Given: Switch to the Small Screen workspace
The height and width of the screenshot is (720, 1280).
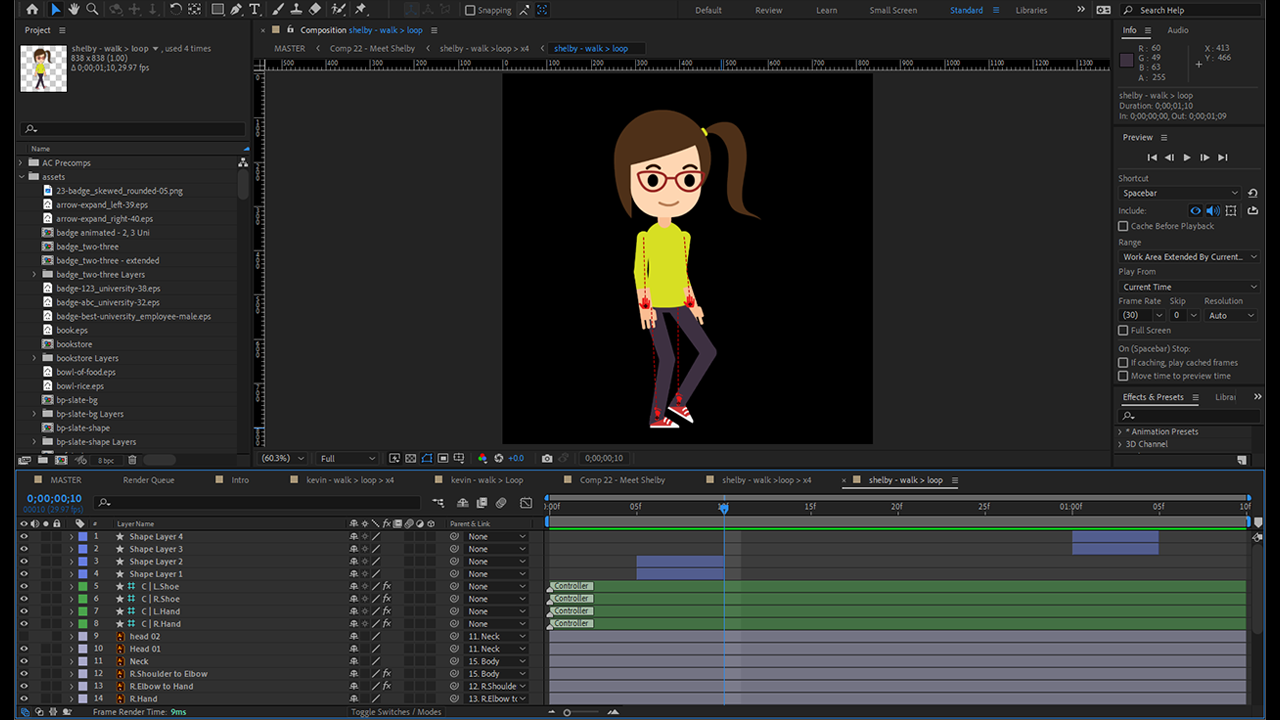Looking at the screenshot, I should (x=892, y=10).
